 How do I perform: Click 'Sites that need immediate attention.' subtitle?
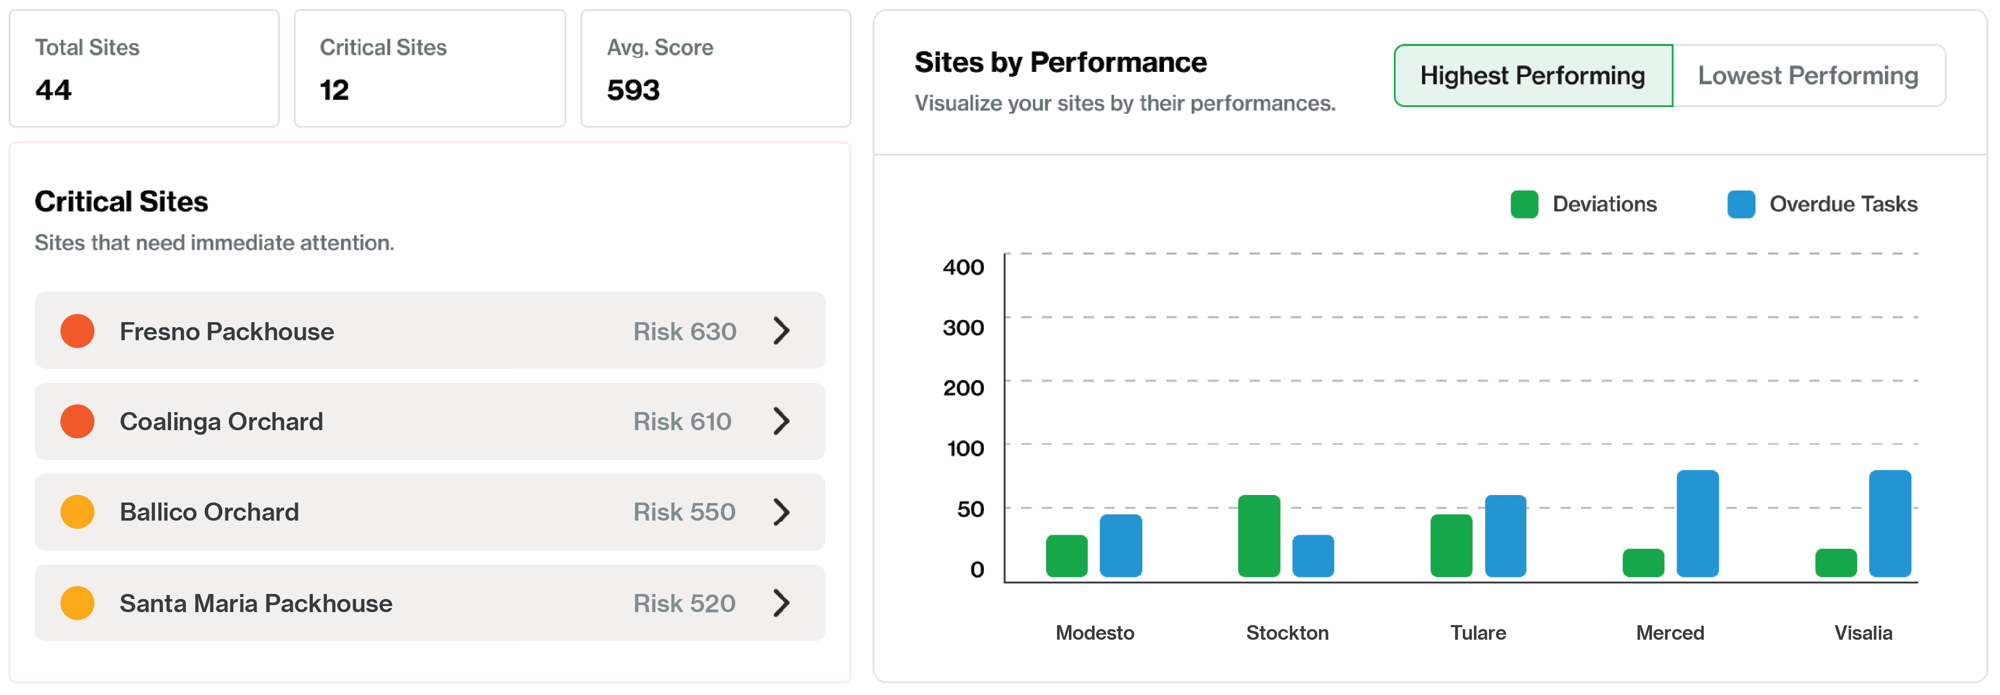click(214, 243)
